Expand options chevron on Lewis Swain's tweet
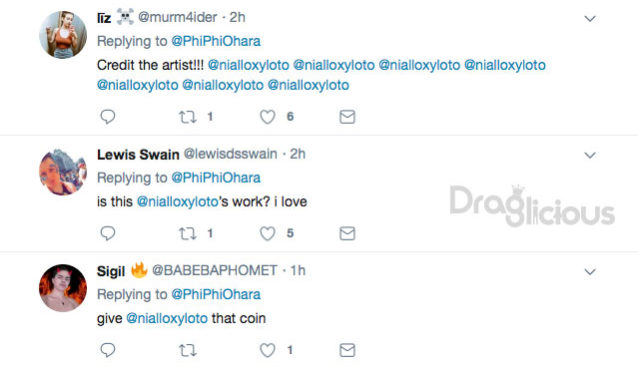The image size is (638, 368). tap(590, 156)
